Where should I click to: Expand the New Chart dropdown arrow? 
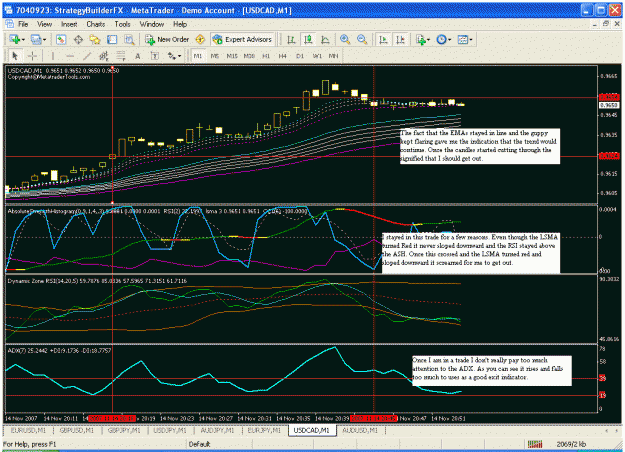[24, 39]
